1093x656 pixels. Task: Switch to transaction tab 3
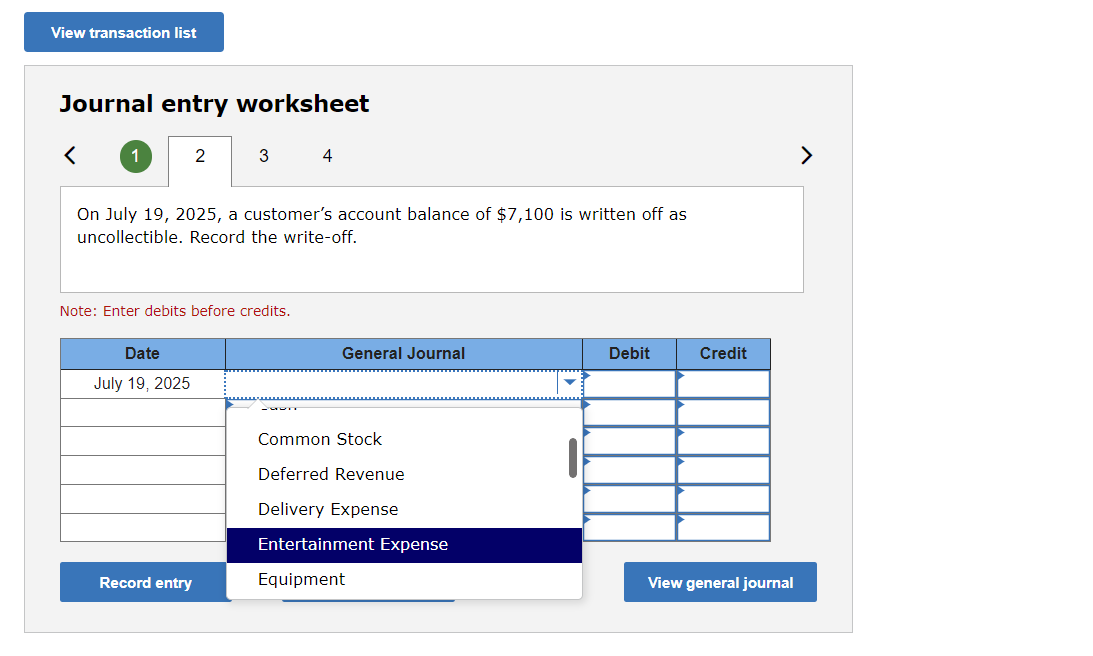click(x=263, y=156)
